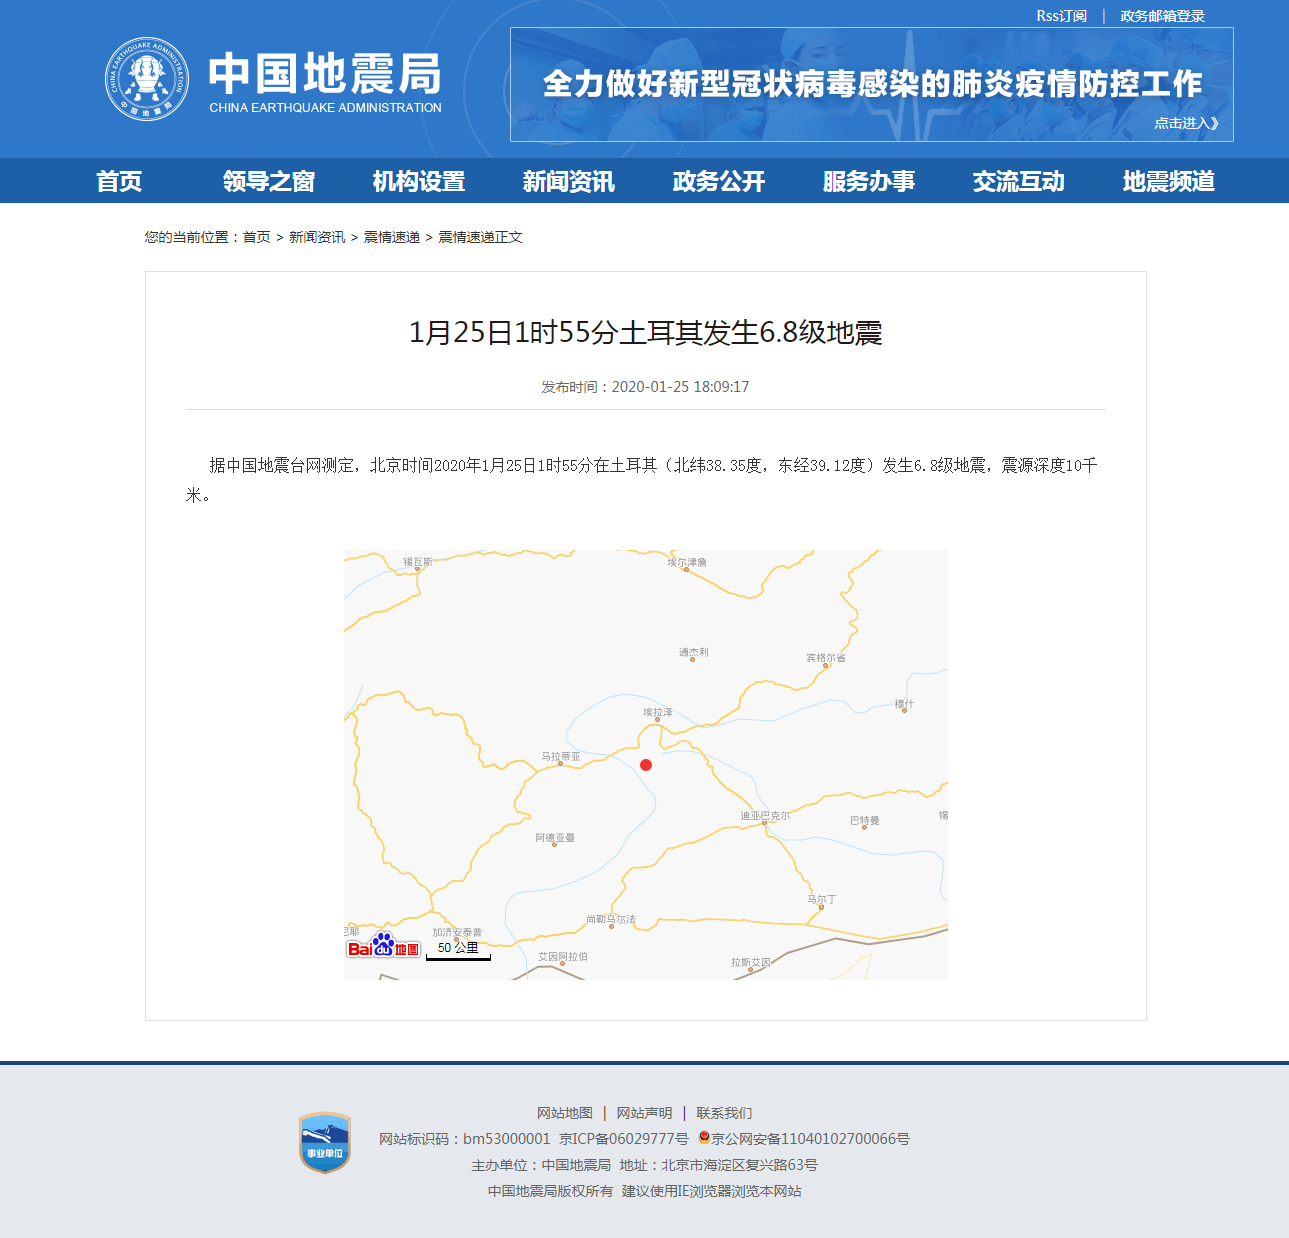Select 首页 in the navigation bar

click(x=119, y=181)
